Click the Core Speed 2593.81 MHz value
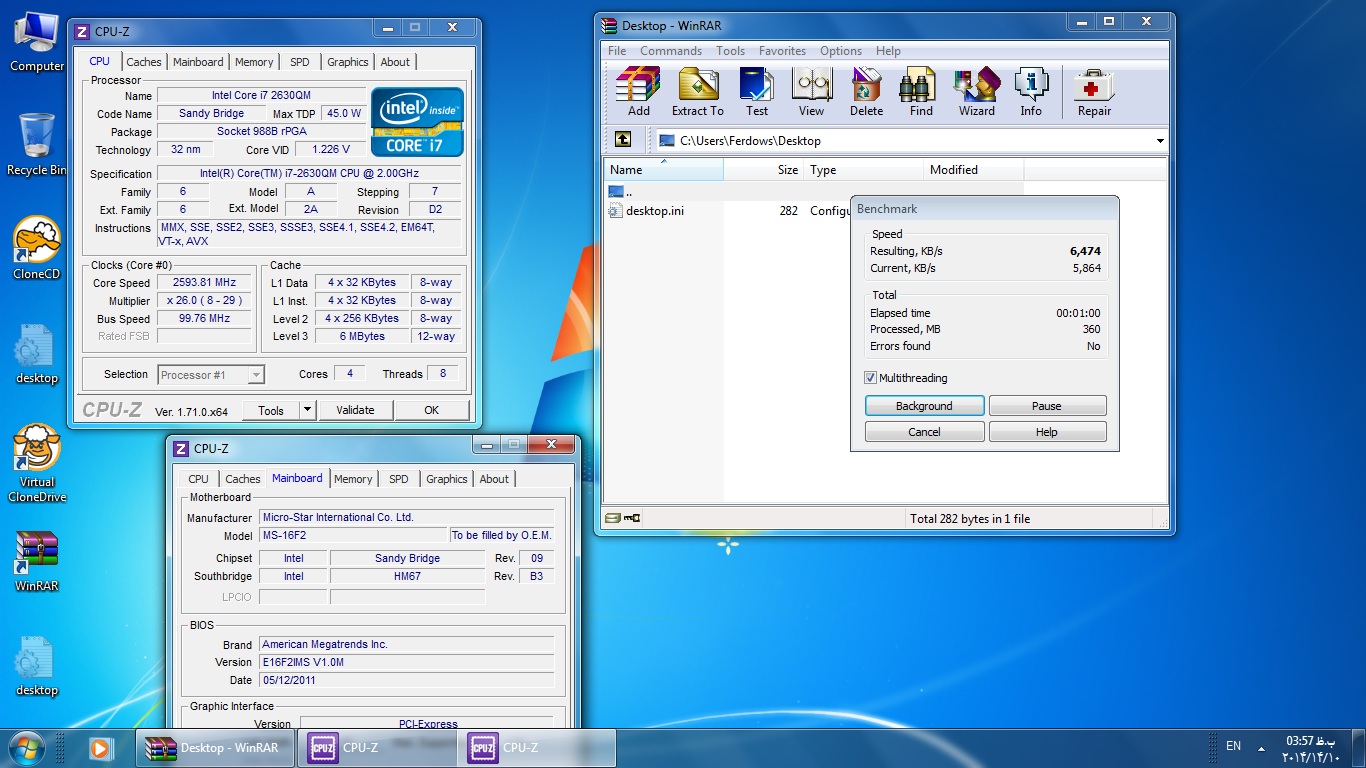Screen dimensions: 1366x768 204,283
